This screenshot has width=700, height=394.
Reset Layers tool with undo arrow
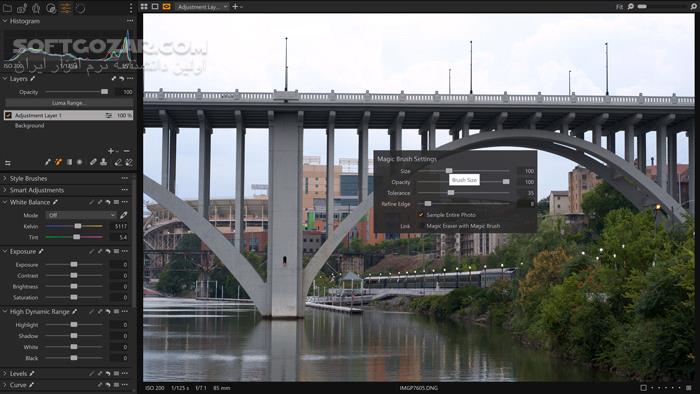[x=121, y=79]
